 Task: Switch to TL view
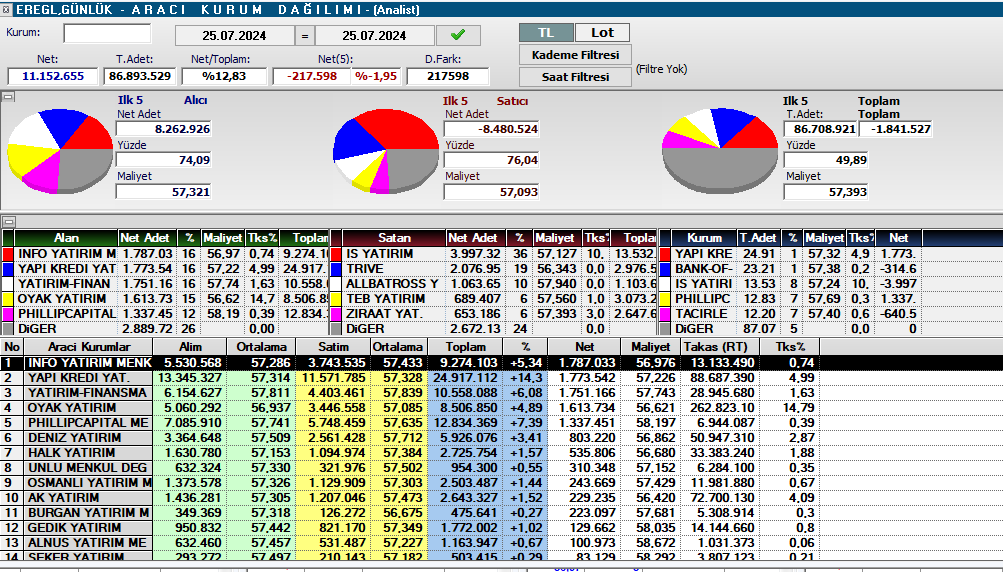(x=546, y=33)
